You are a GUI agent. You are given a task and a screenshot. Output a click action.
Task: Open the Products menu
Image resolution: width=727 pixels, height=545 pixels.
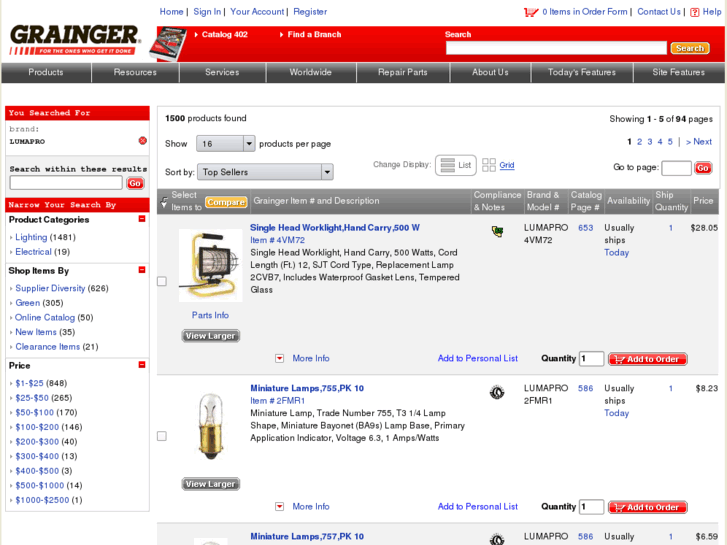click(x=46, y=72)
